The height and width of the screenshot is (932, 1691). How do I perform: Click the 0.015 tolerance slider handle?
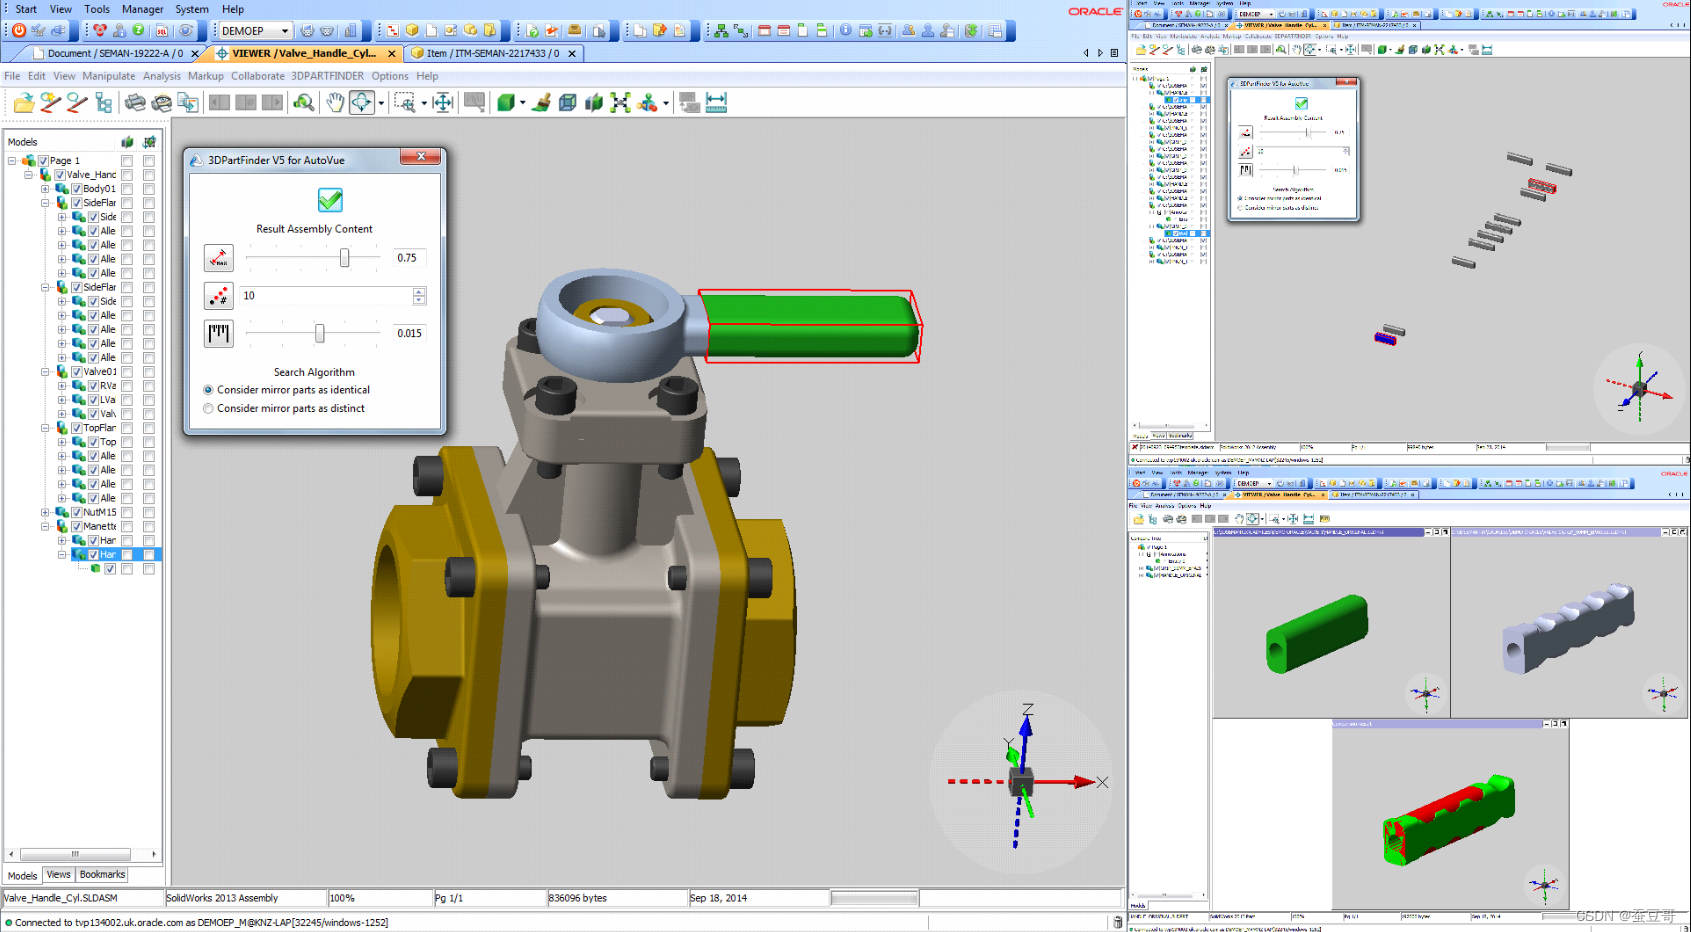[319, 333]
